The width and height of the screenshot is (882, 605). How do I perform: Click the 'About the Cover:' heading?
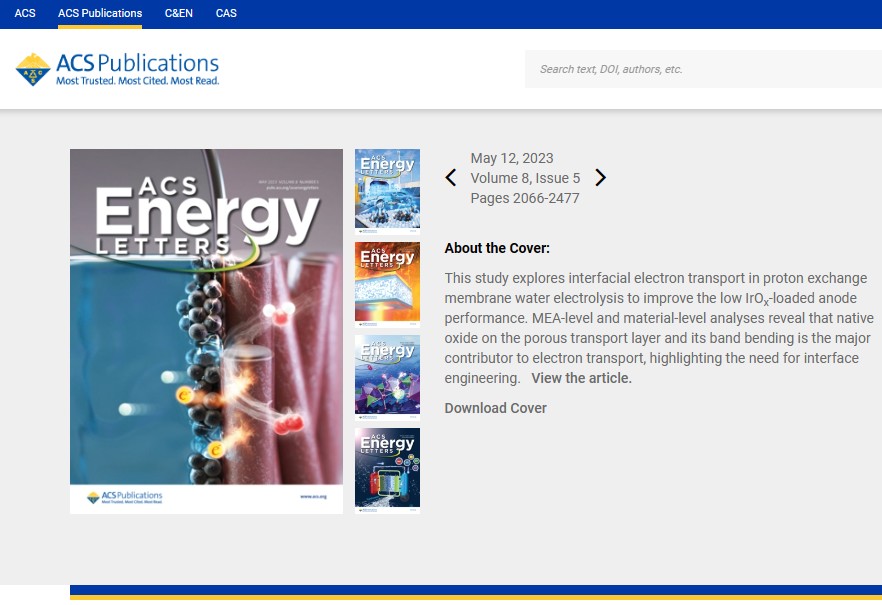(x=497, y=248)
